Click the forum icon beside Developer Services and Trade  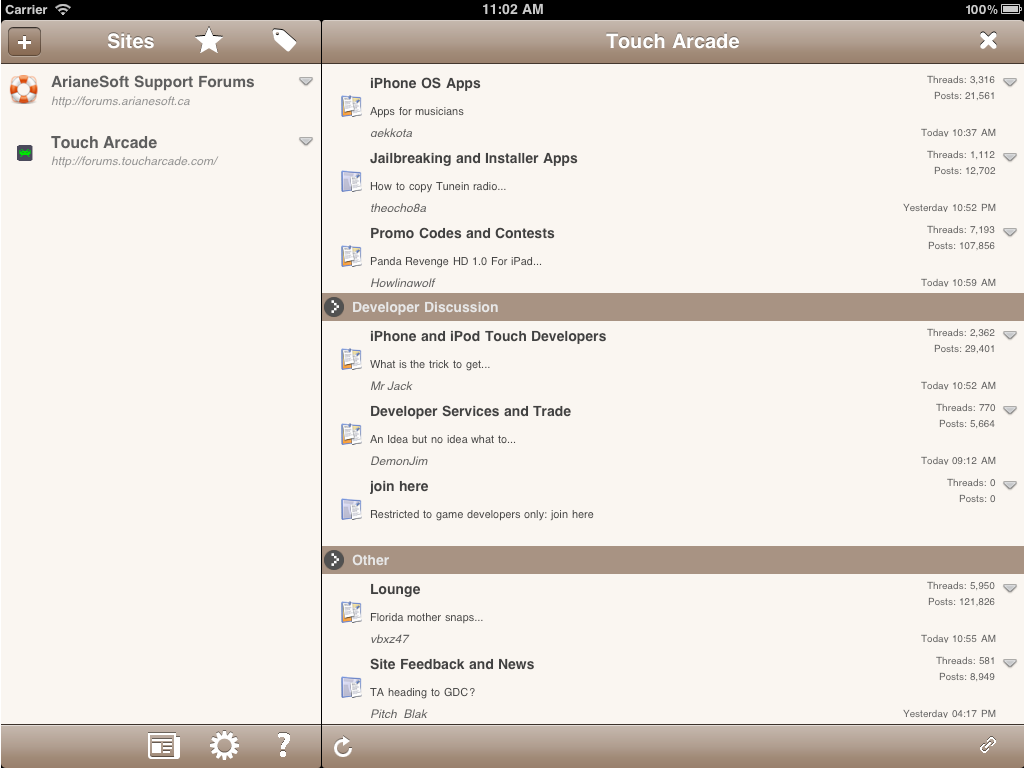click(x=351, y=434)
